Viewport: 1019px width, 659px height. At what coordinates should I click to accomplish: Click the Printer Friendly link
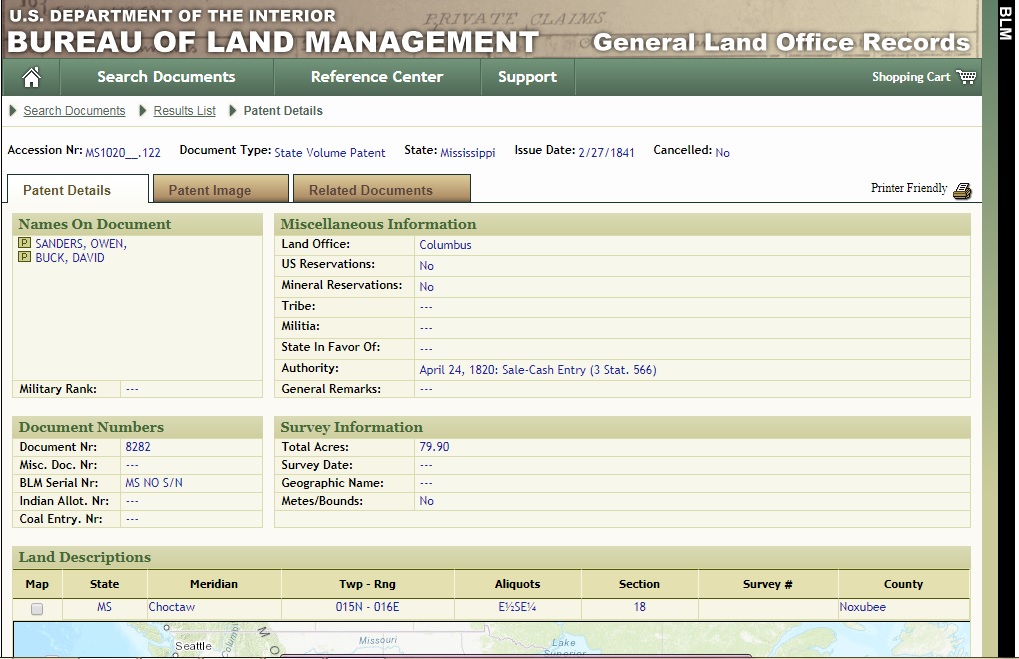pyautogui.click(x=909, y=188)
